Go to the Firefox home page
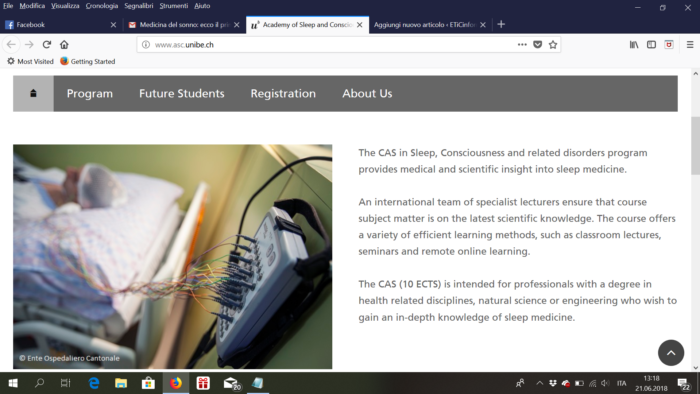700x394 pixels. [x=64, y=45]
